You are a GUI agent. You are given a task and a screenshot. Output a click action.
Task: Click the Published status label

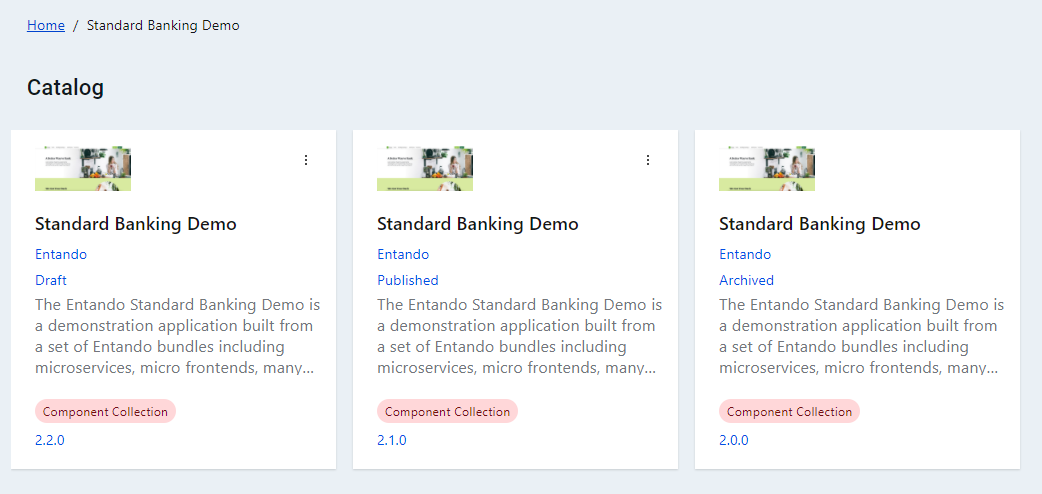point(408,280)
